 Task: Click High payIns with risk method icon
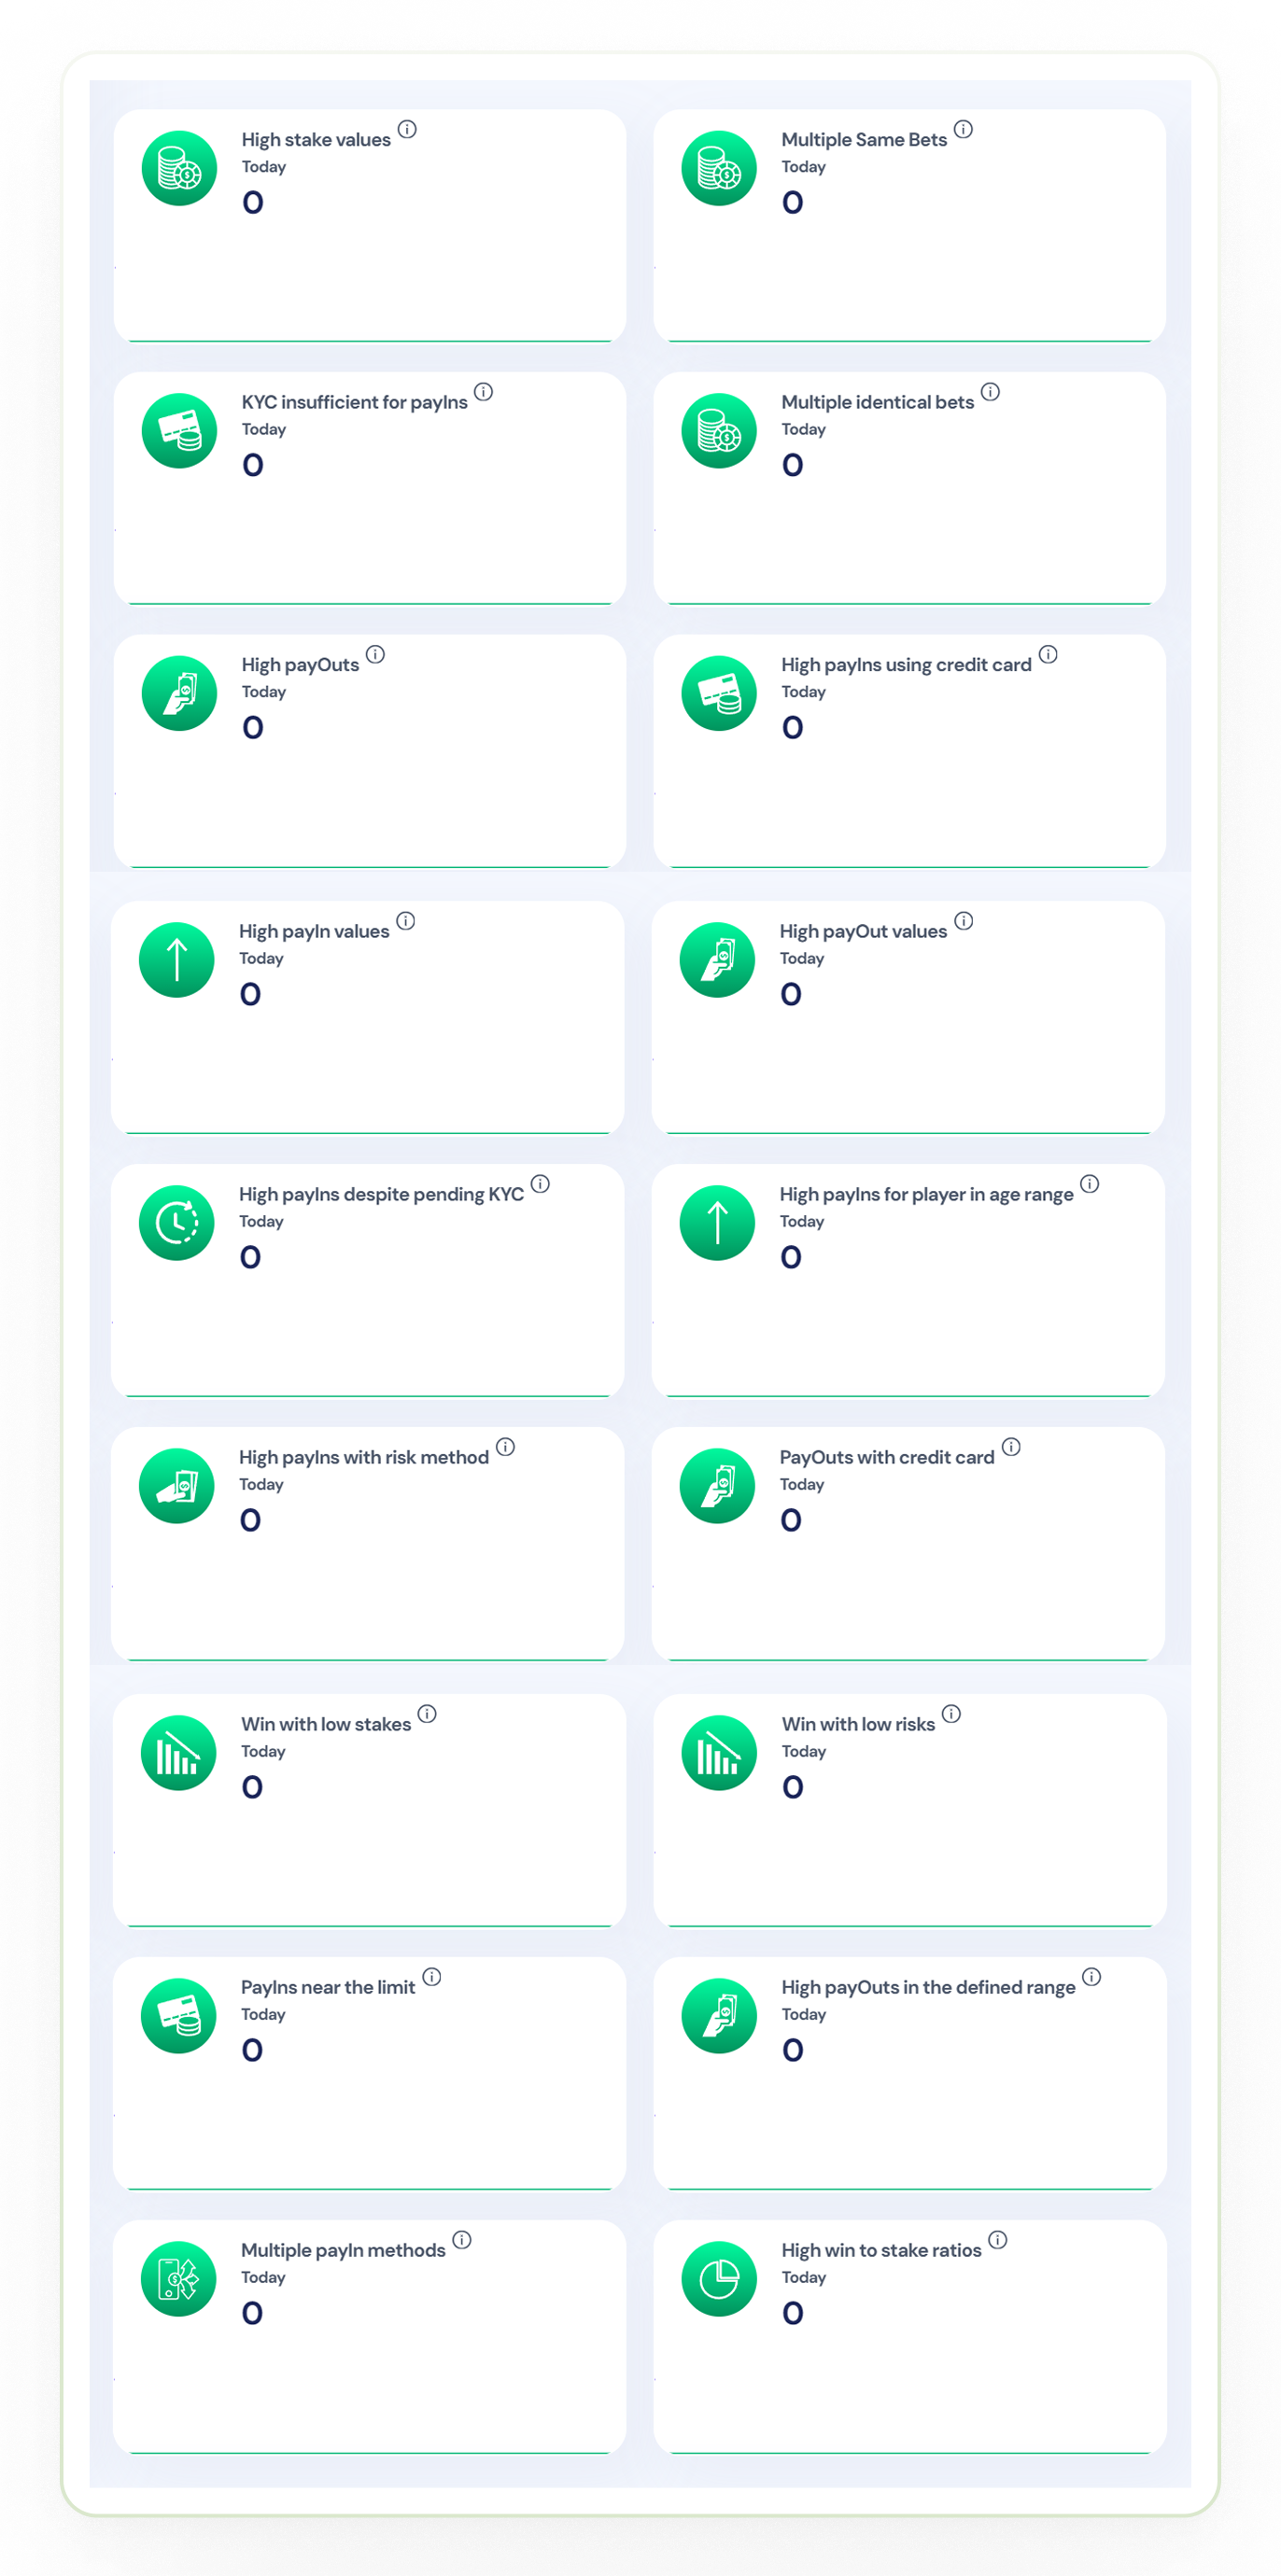177,1486
